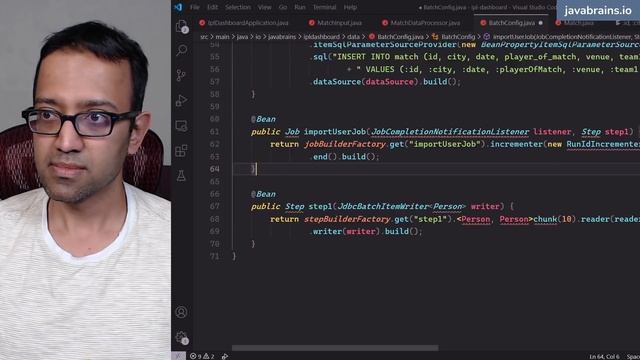Click 'jobBuilderFactory' on line 62
The width and height of the screenshot is (640, 360).
(344, 144)
